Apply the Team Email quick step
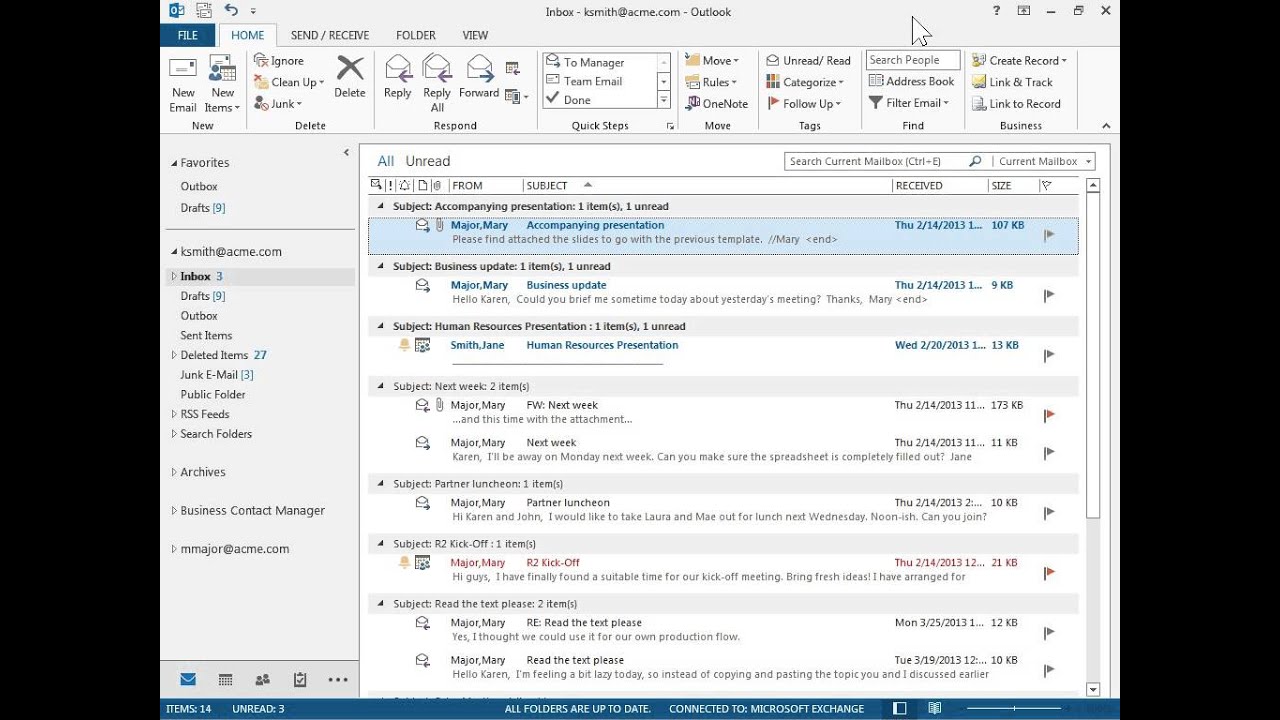 600,81
